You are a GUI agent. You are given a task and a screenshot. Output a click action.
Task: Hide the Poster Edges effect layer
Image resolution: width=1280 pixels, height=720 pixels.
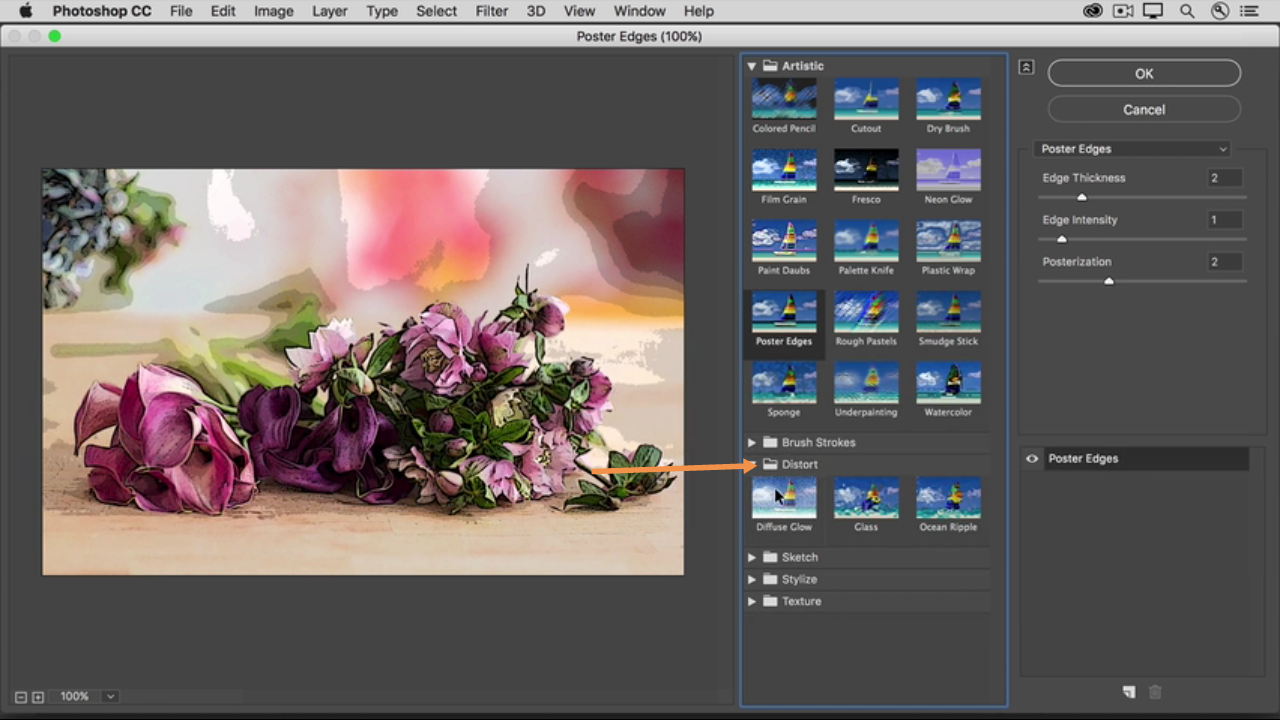[1032, 459]
